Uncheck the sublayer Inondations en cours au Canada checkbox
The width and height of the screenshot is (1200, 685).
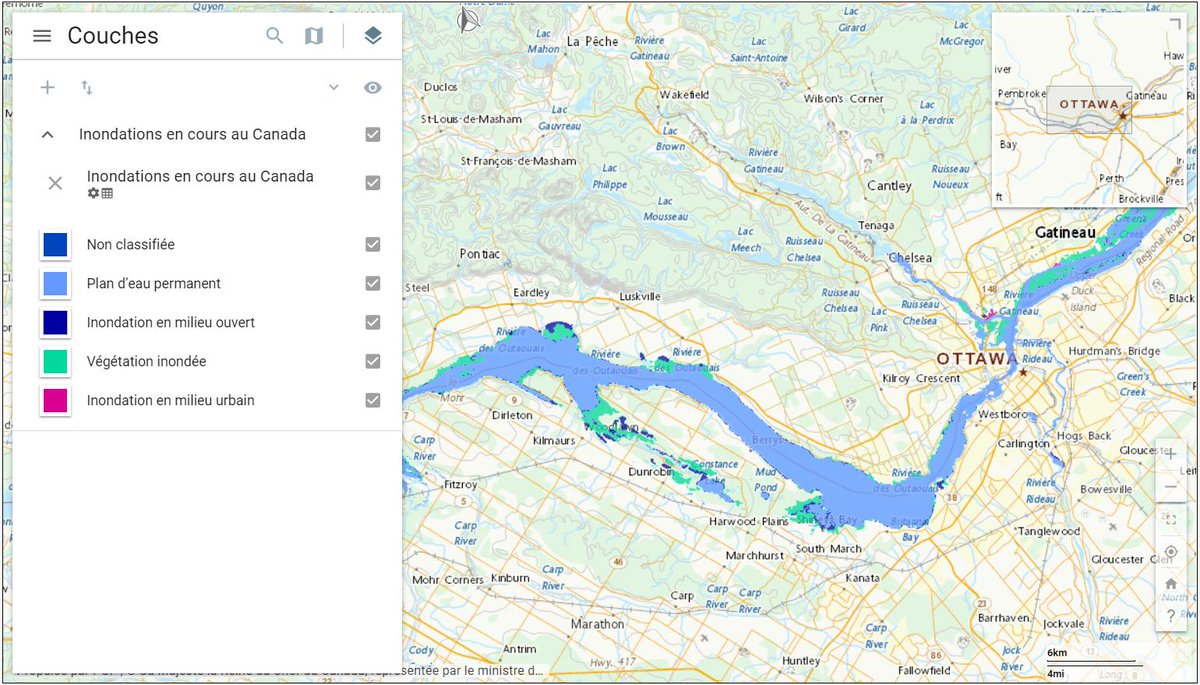coord(373,183)
